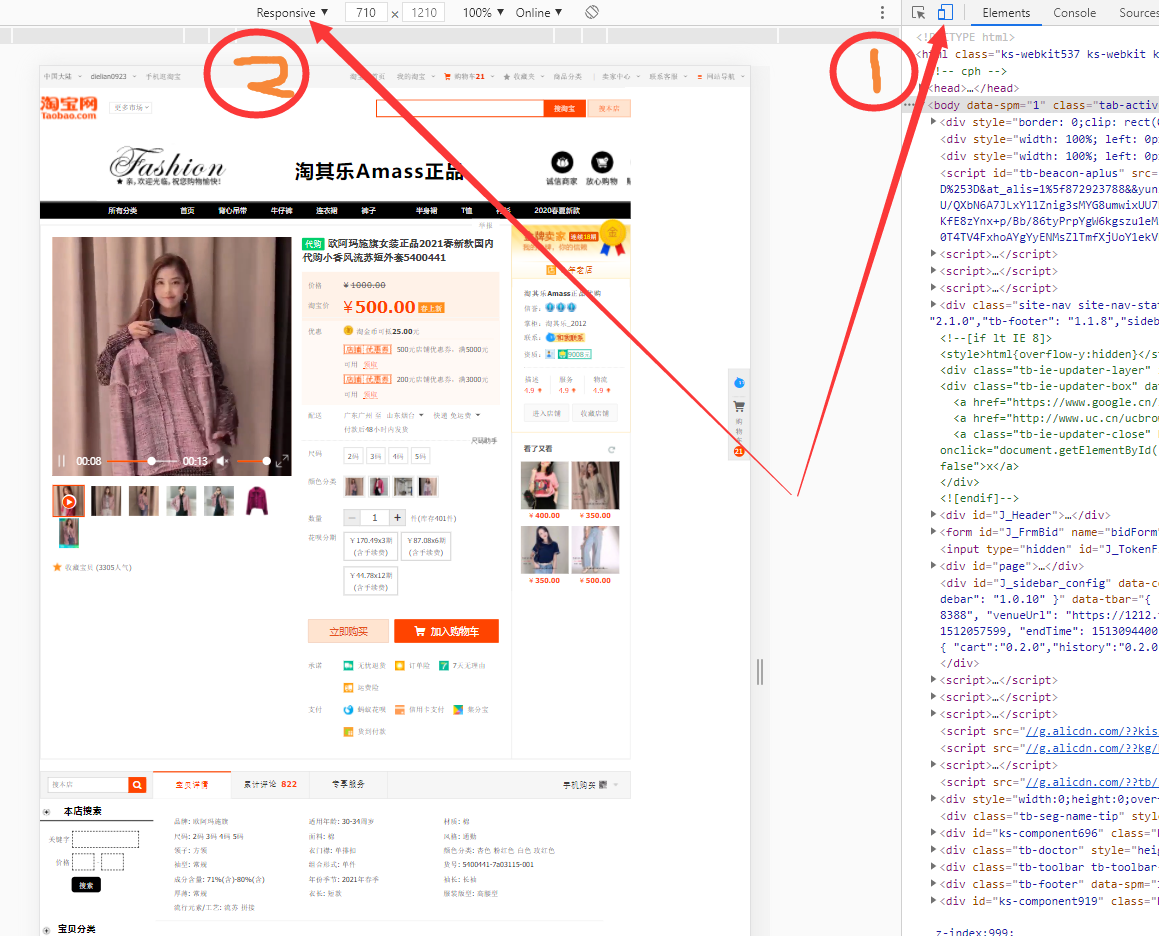Click the plus button to increase quantity
Image resolution: width=1159 pixels, height=936 pixels.
(397, 518)
